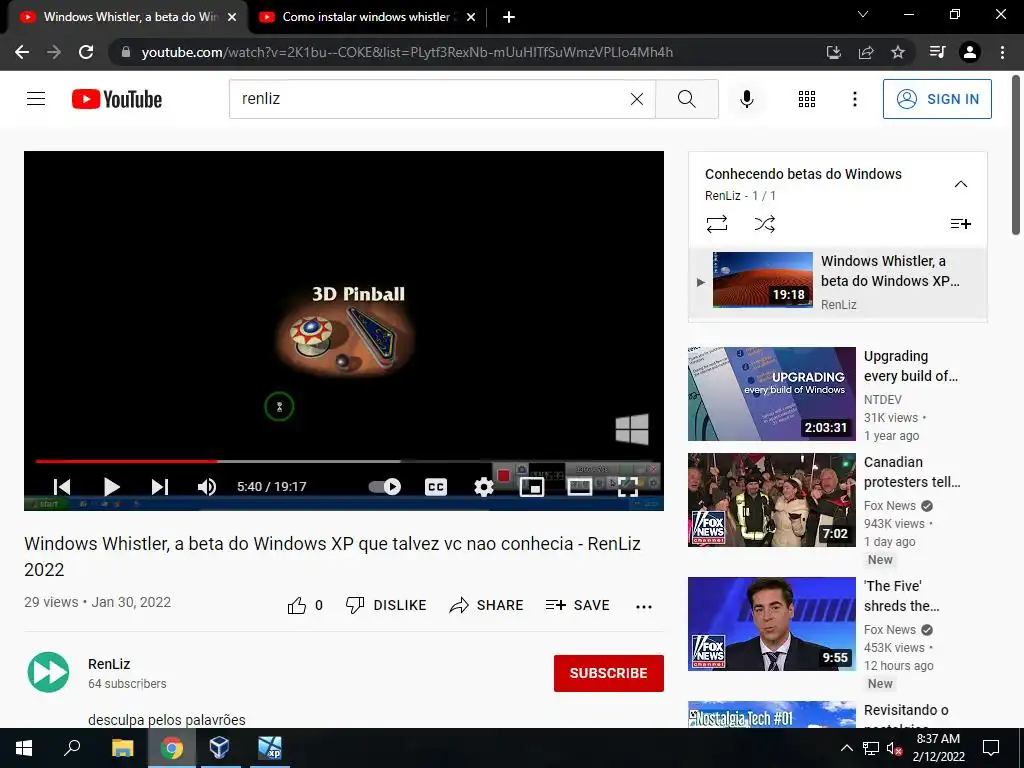1024x768 pixels.
Task: Open the NTDEV channel name
Action: (x=882, y=400)
